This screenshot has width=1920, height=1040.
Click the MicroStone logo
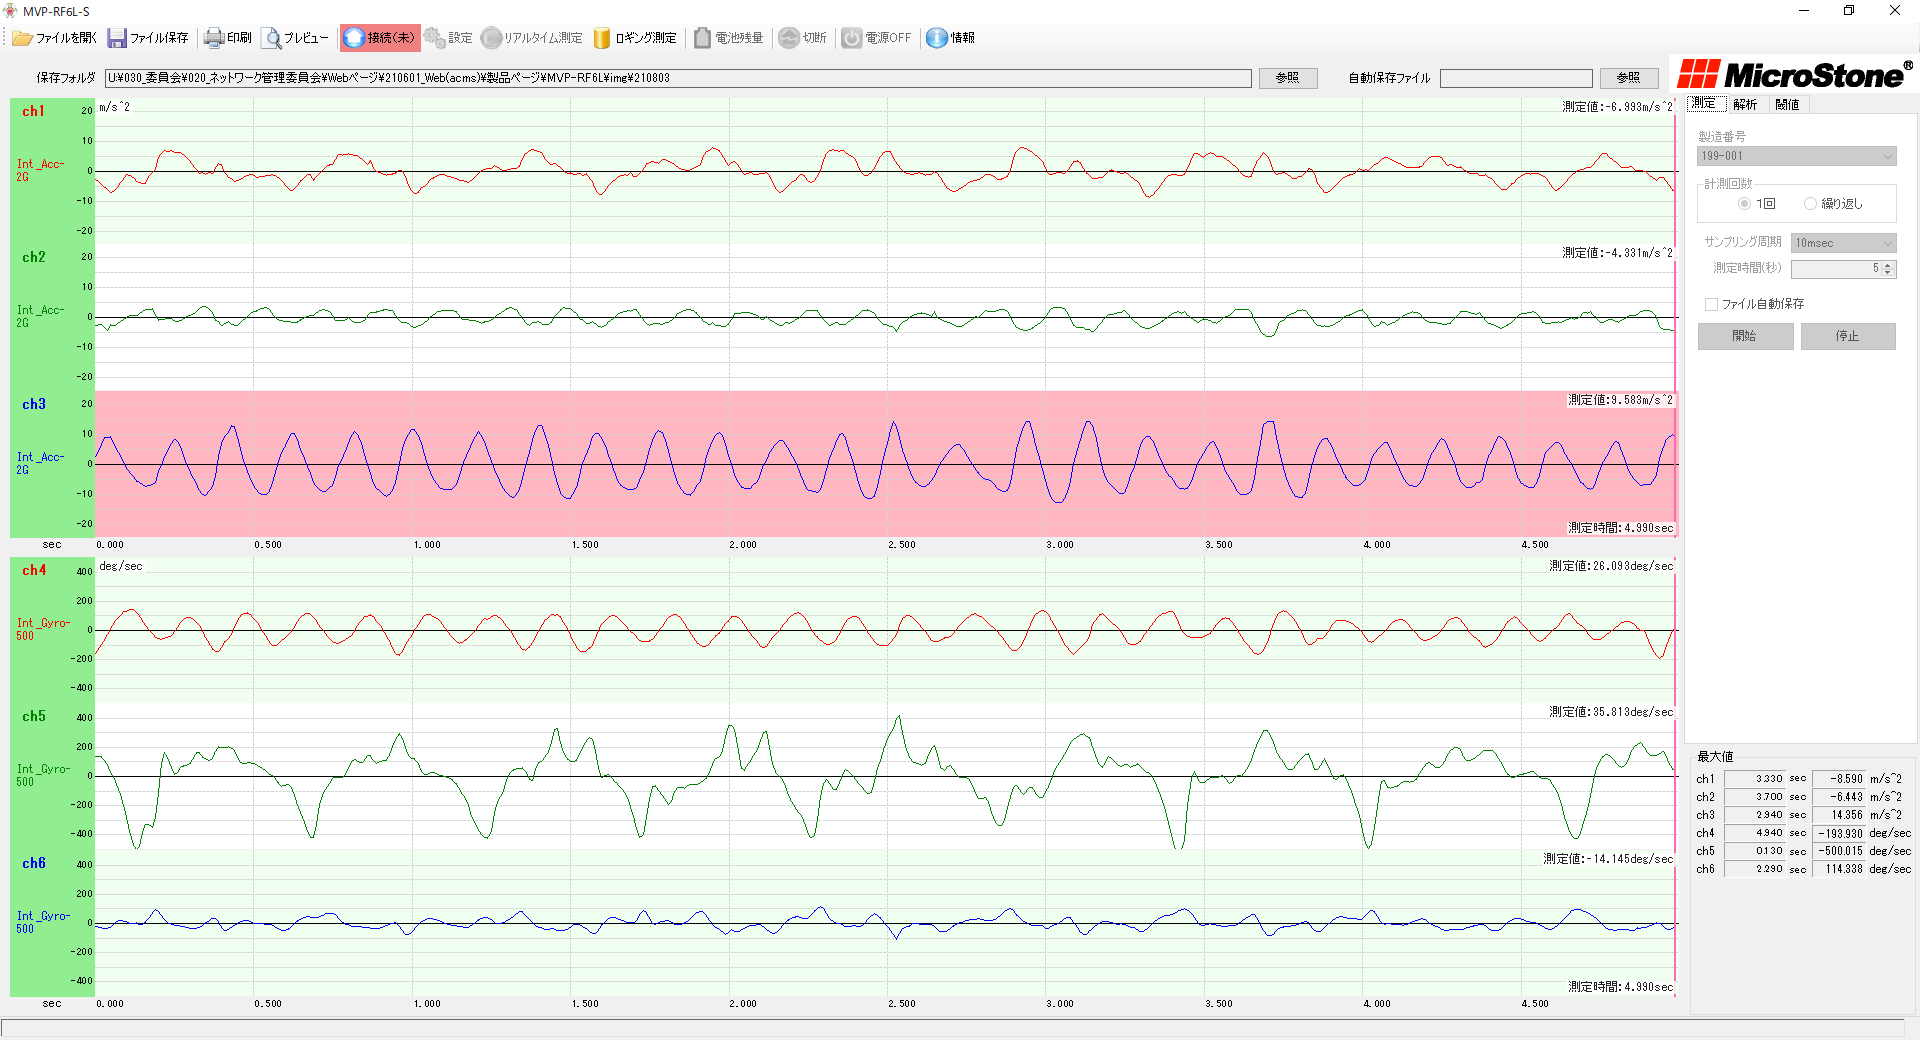[x=1795, y=74]
